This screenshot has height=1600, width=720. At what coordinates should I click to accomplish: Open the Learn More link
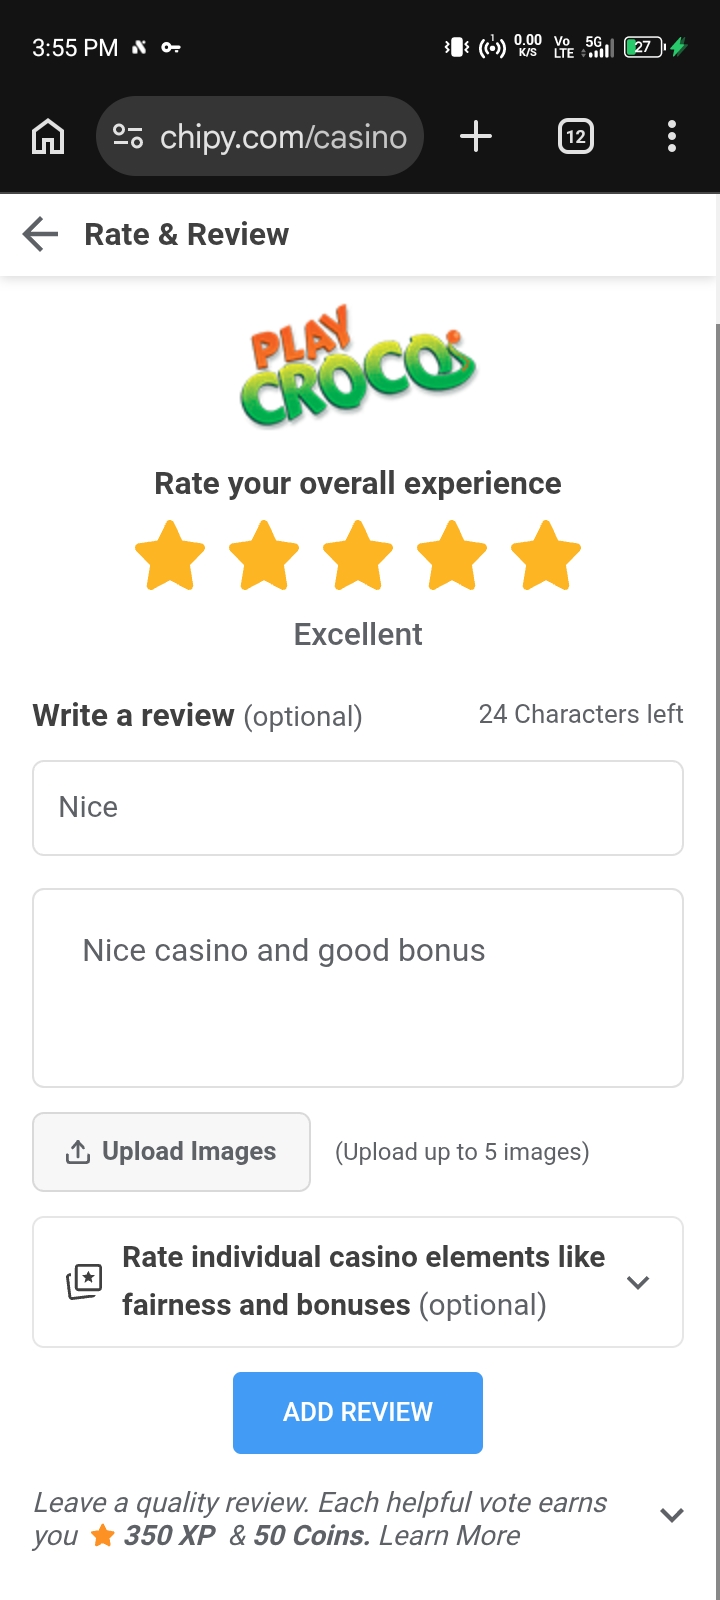(450, 1536)
